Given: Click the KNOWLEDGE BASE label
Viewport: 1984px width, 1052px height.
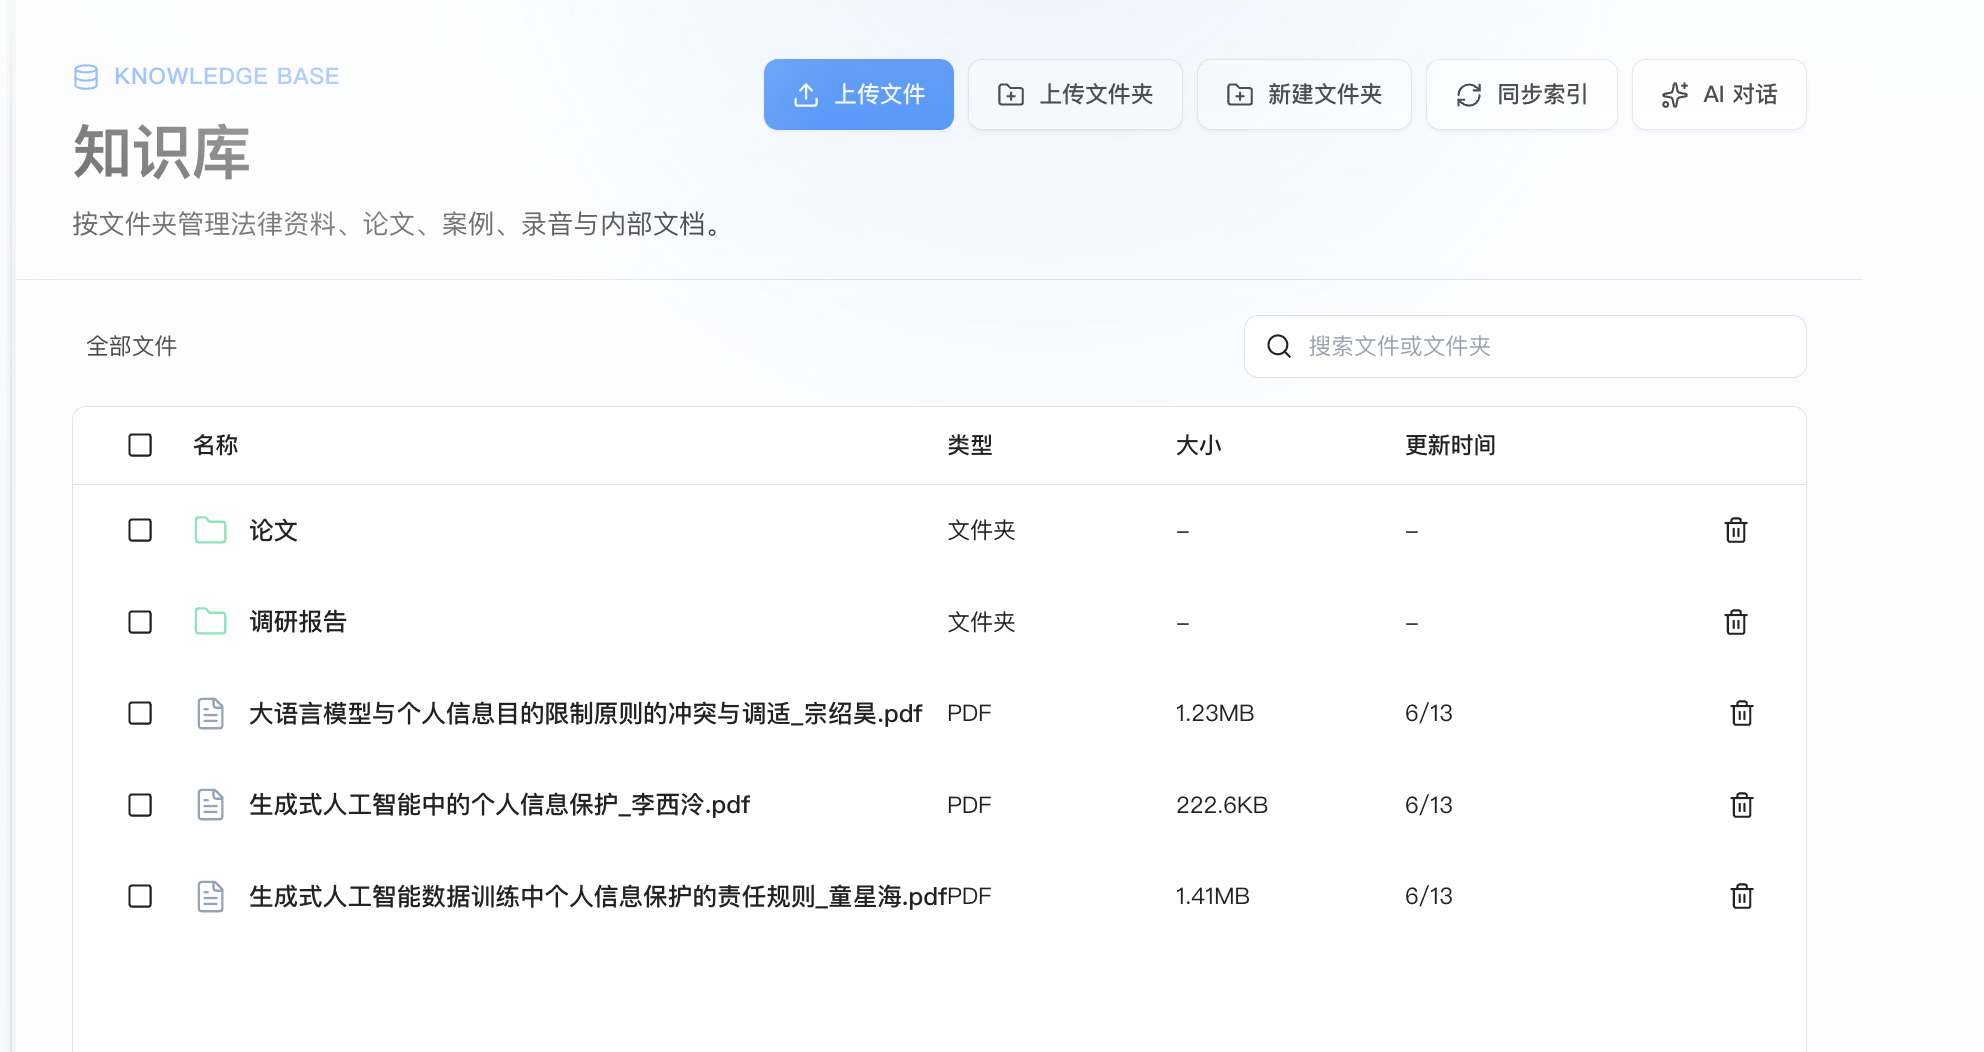Looking at the screenshot, I should coord(226,77).
